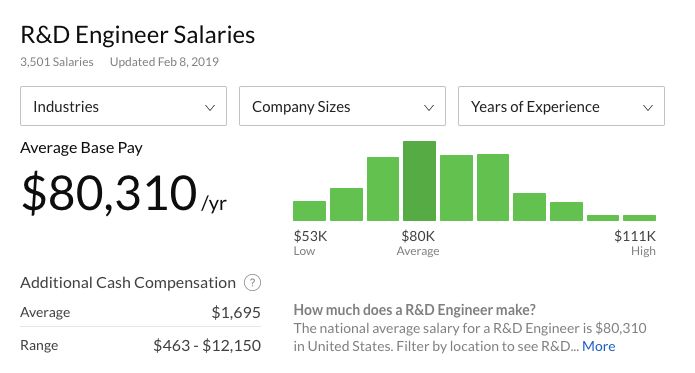
Task: Click the Additional Cash Compensation help icon
Action: click(x=252, y=283)
